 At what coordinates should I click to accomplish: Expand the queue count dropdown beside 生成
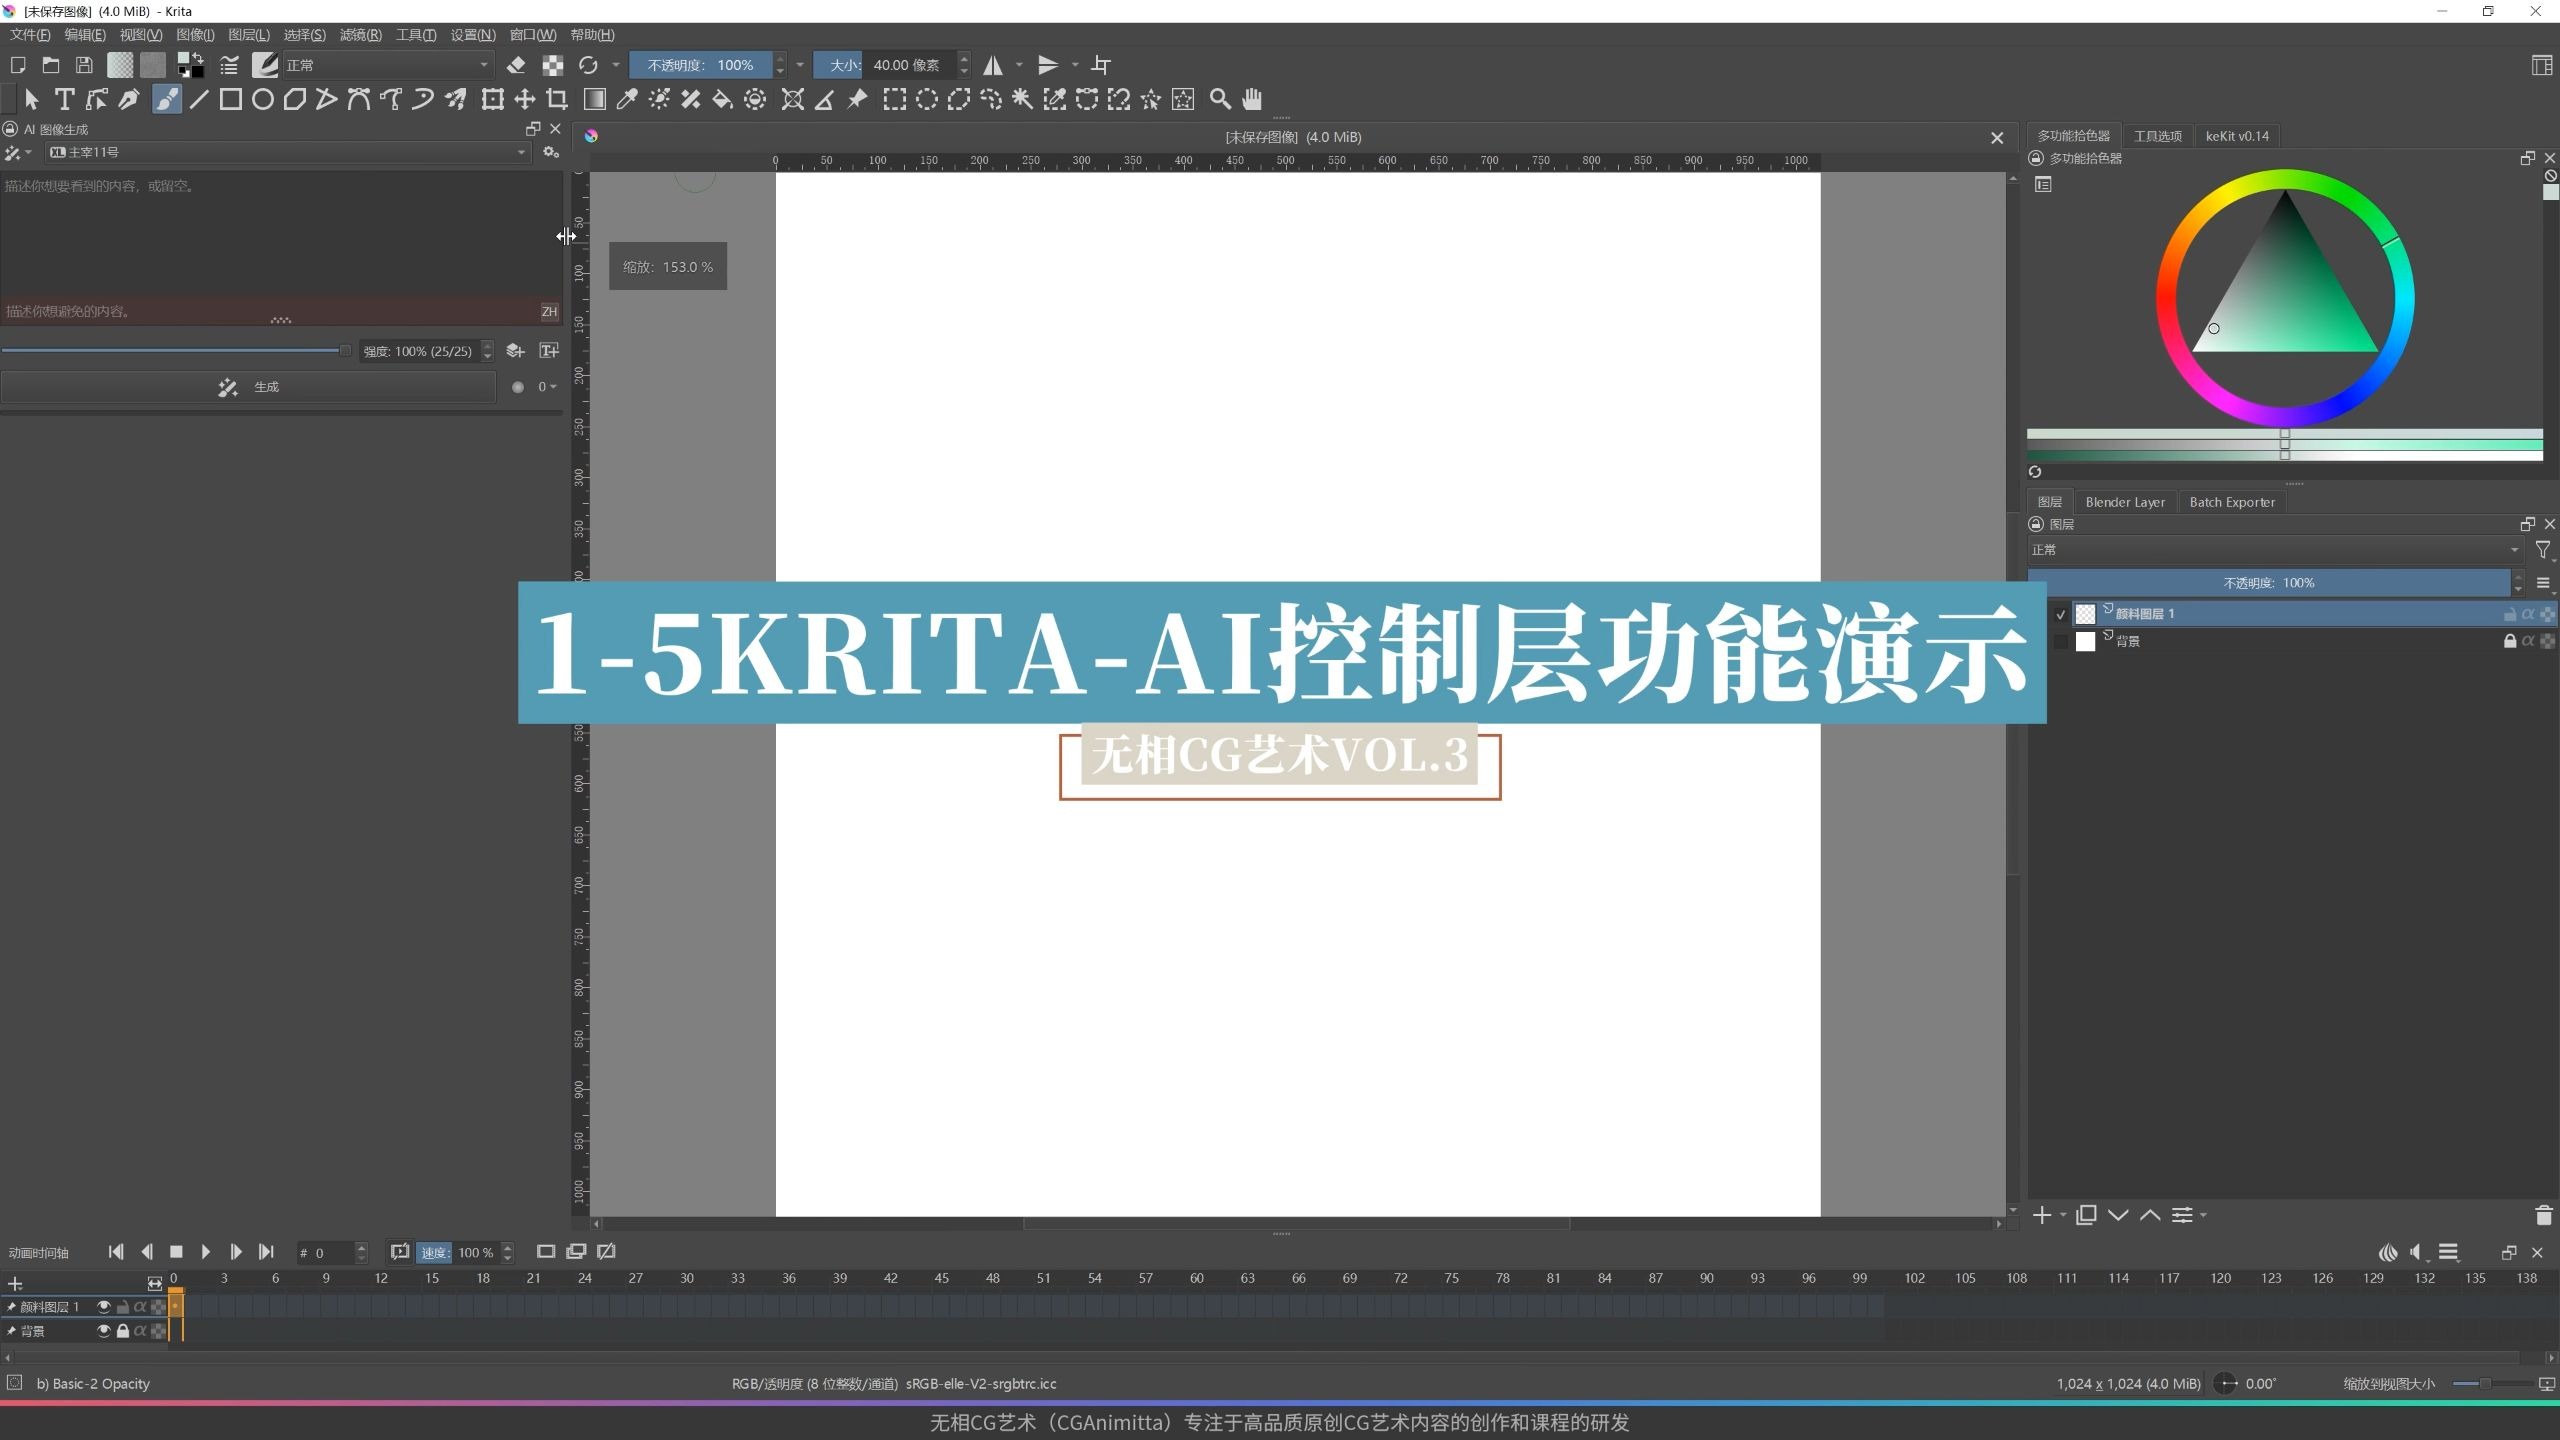[548, 387]
